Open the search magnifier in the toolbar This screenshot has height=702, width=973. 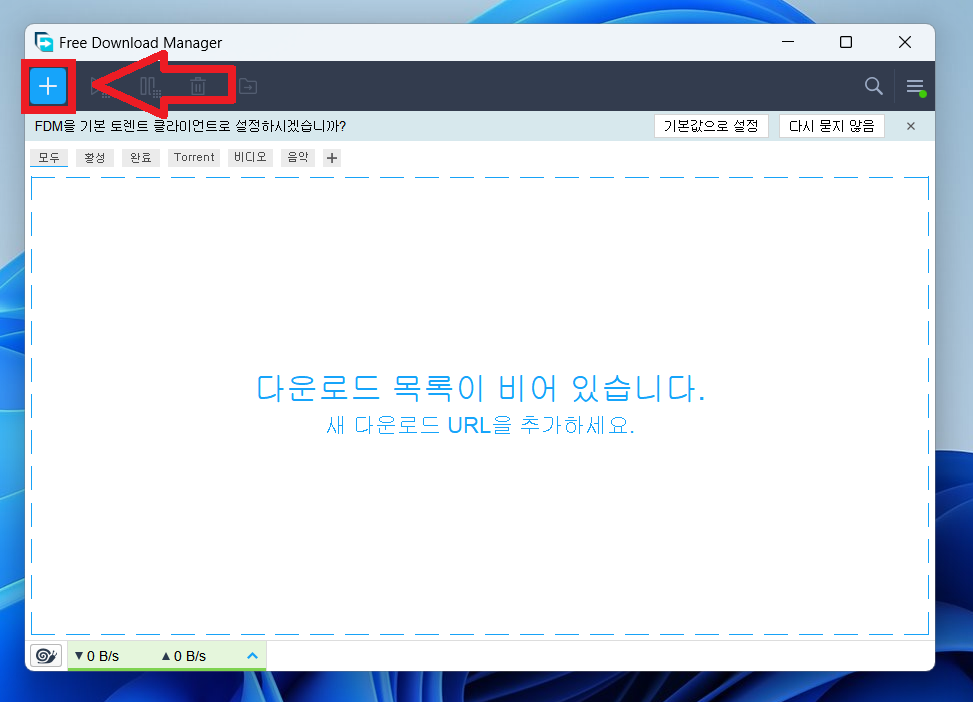click(874, 86)
